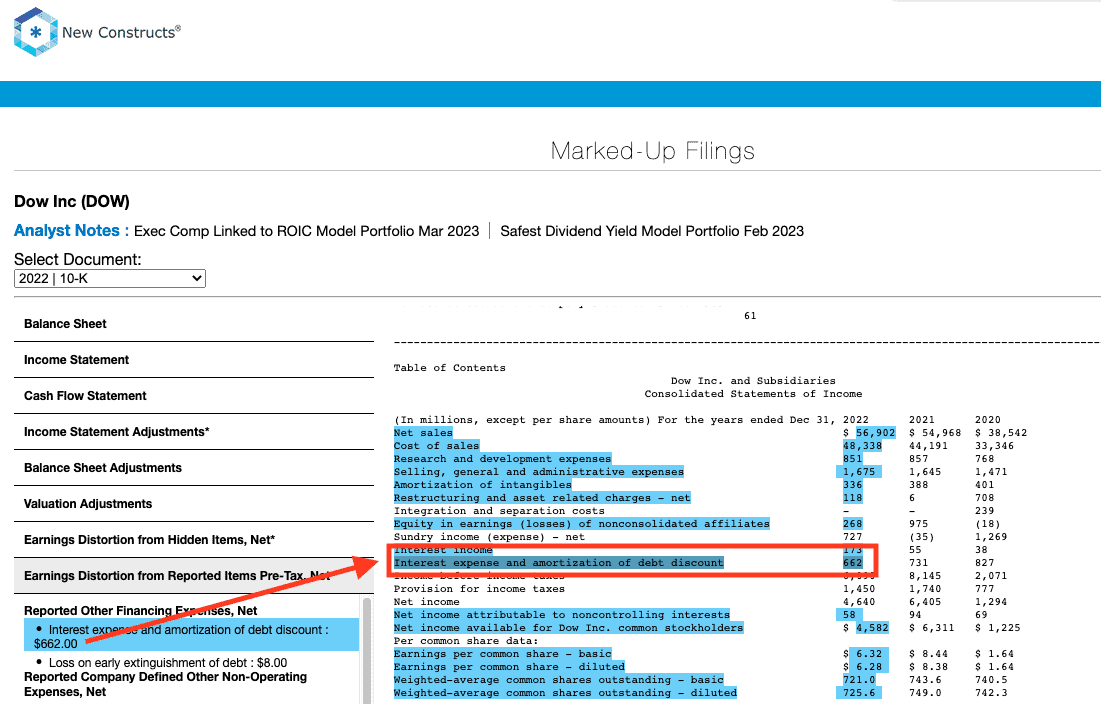Open Safest Dividend Yield Model Portfolio note
The height and width of the screenshot is (704, 1101).
point(652,231)
